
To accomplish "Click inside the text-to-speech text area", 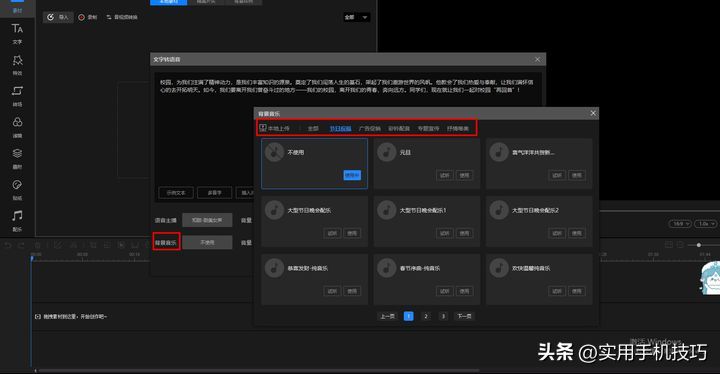I will coord(348,136).
